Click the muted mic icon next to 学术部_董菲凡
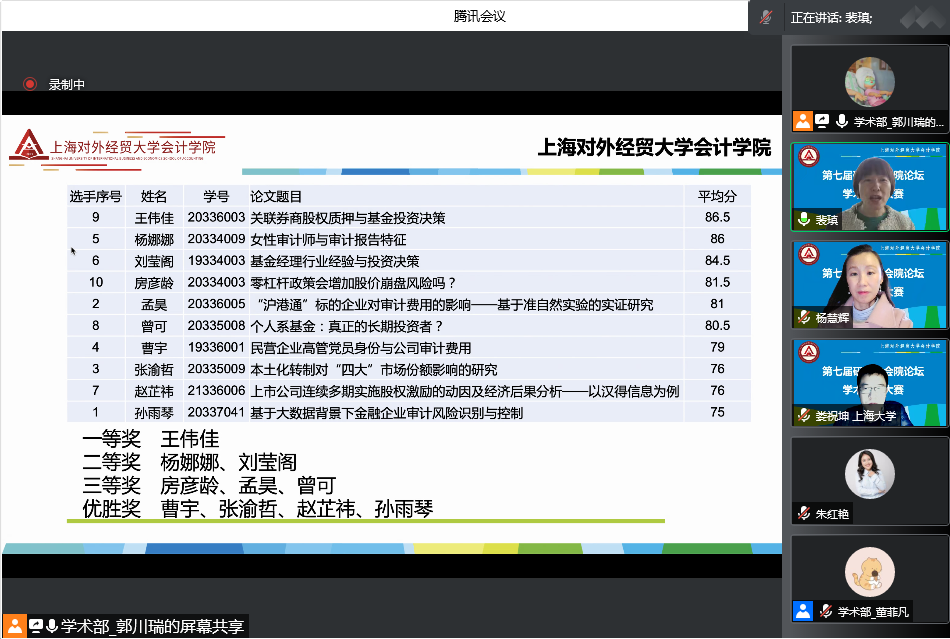Screen dimensions: 950x639 pos(825,611)
